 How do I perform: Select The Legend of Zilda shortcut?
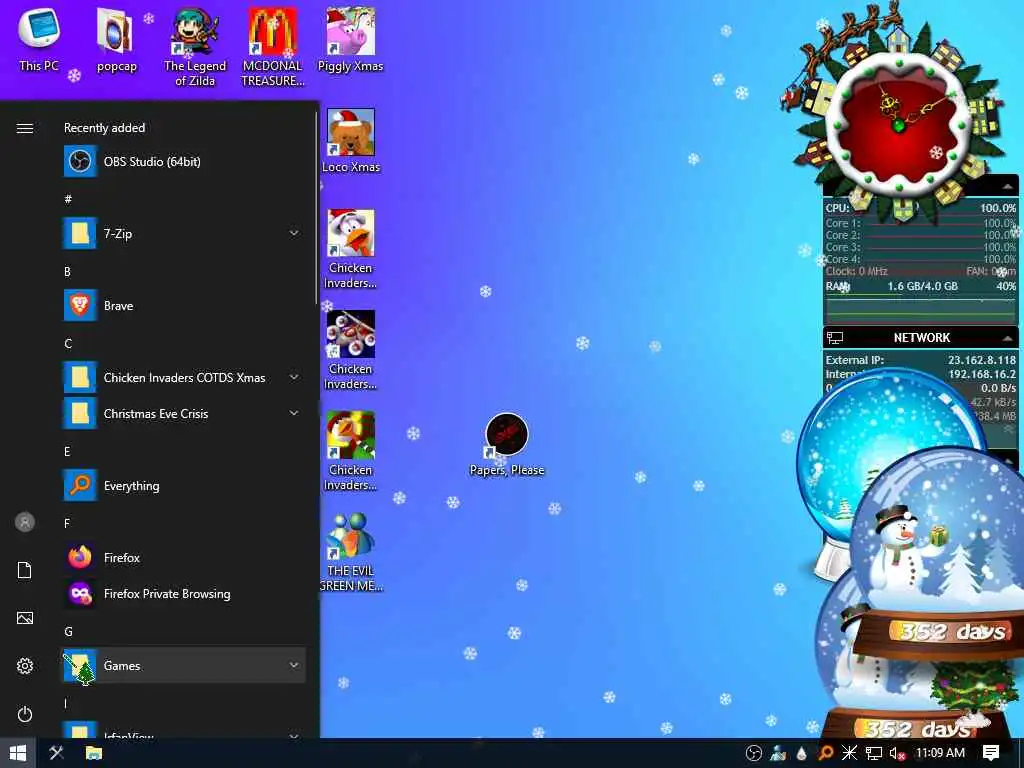(x=195, y=47)
